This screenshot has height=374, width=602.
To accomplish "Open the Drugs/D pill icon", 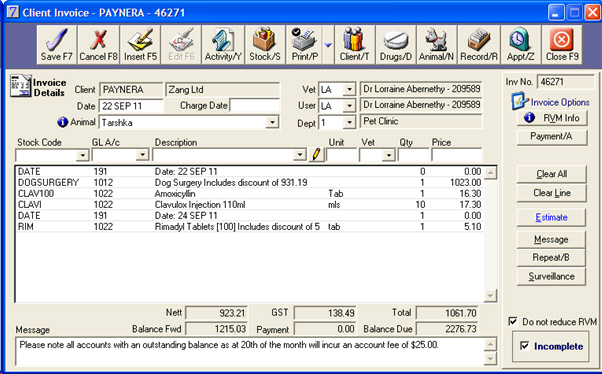I will 396,45.
